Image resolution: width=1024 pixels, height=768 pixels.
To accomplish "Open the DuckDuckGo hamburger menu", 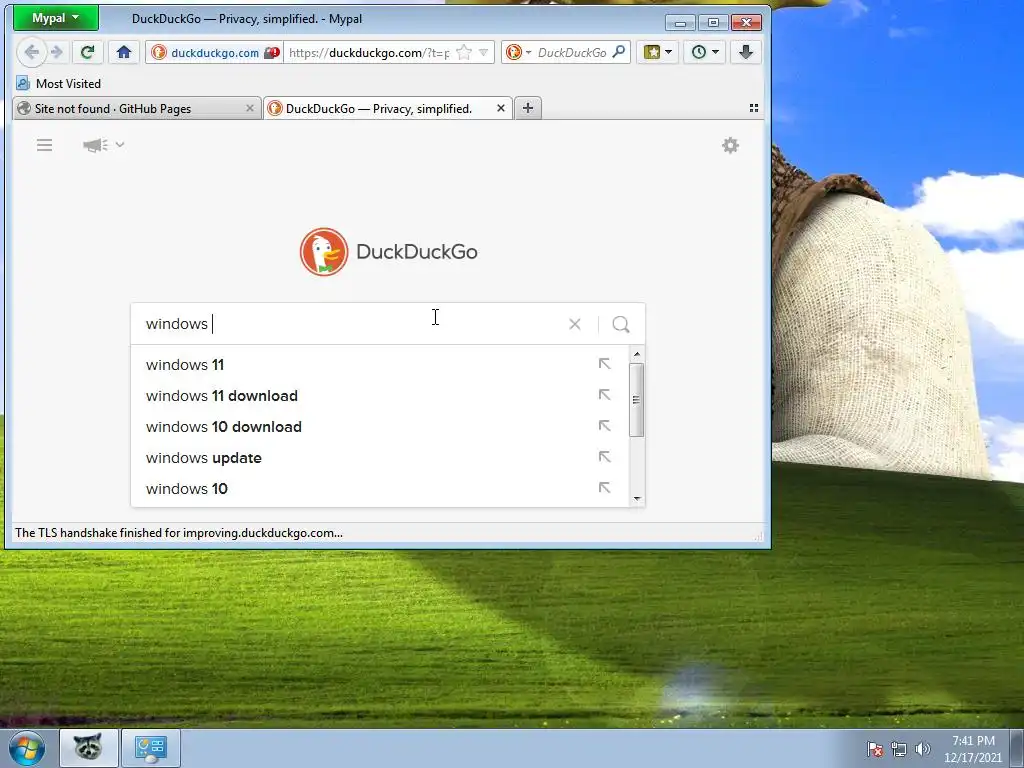I will point(44,145).
